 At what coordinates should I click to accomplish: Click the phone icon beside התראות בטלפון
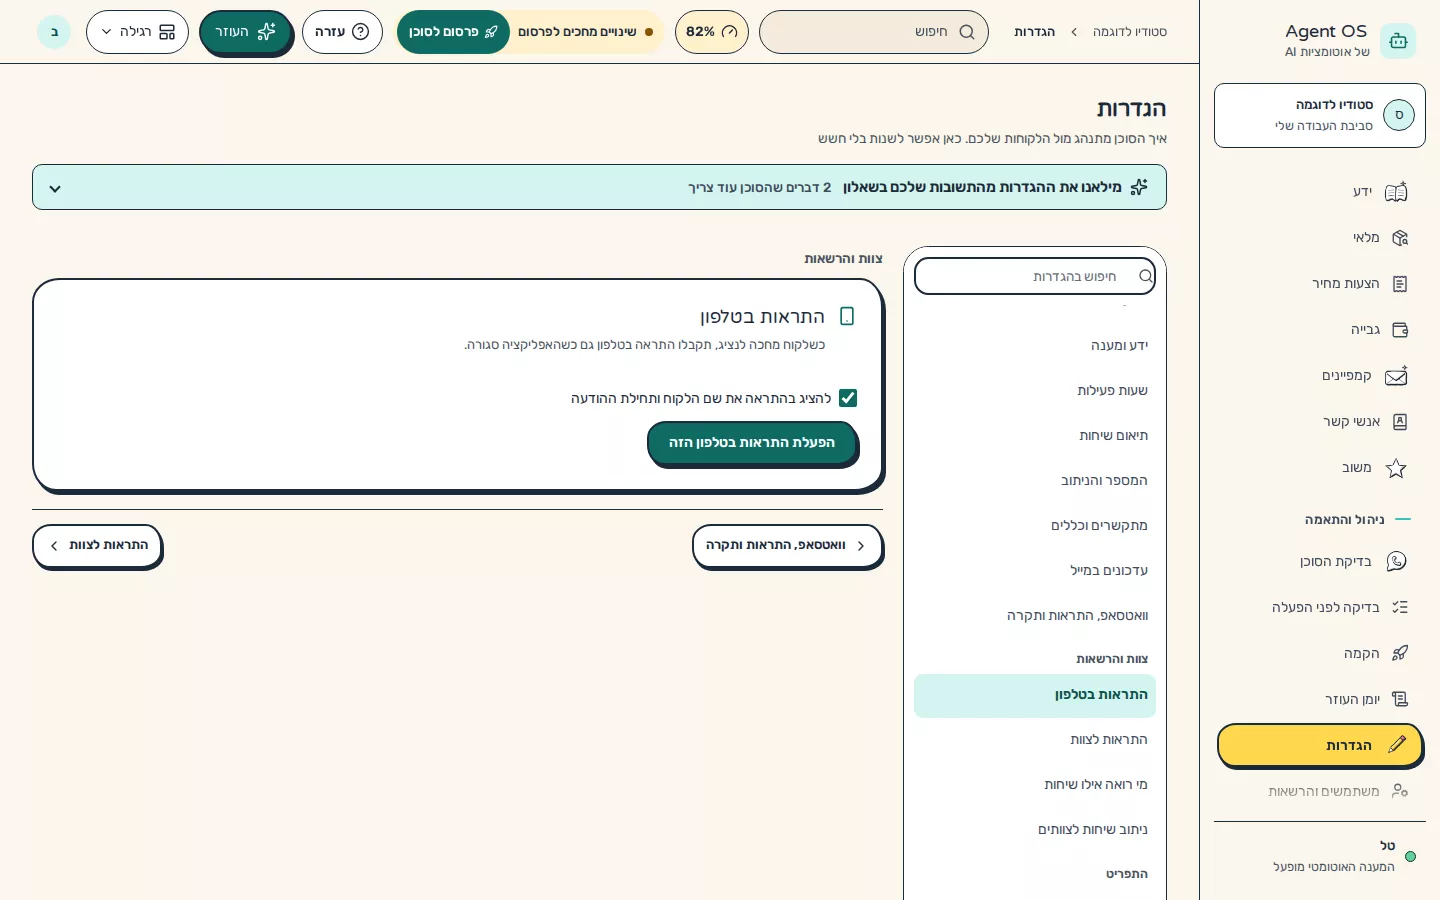tap(847, 316)
